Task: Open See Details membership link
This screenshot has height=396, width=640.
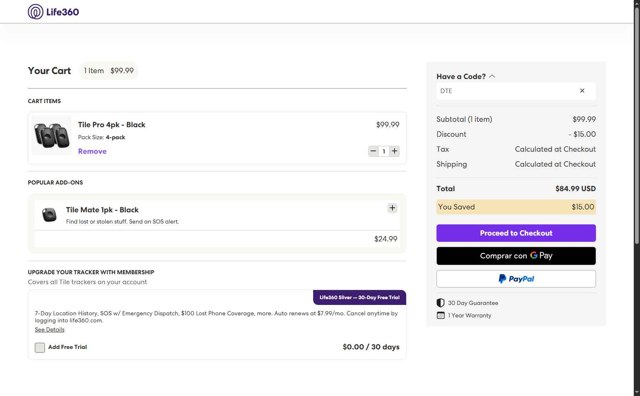Action: click(49, 329)
